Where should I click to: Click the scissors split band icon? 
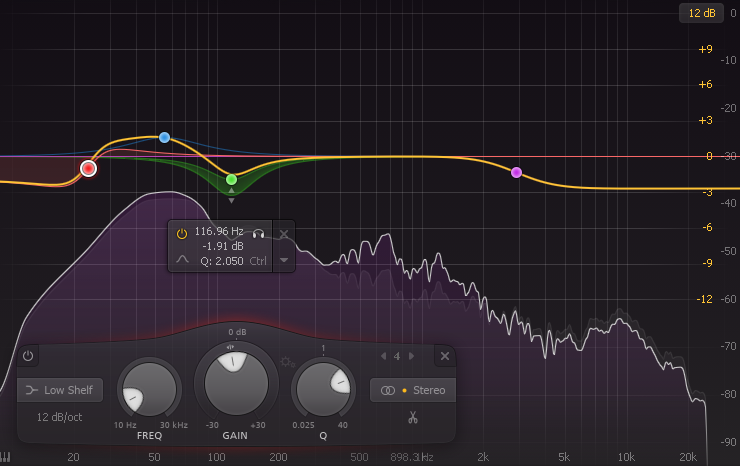[411, 417]
